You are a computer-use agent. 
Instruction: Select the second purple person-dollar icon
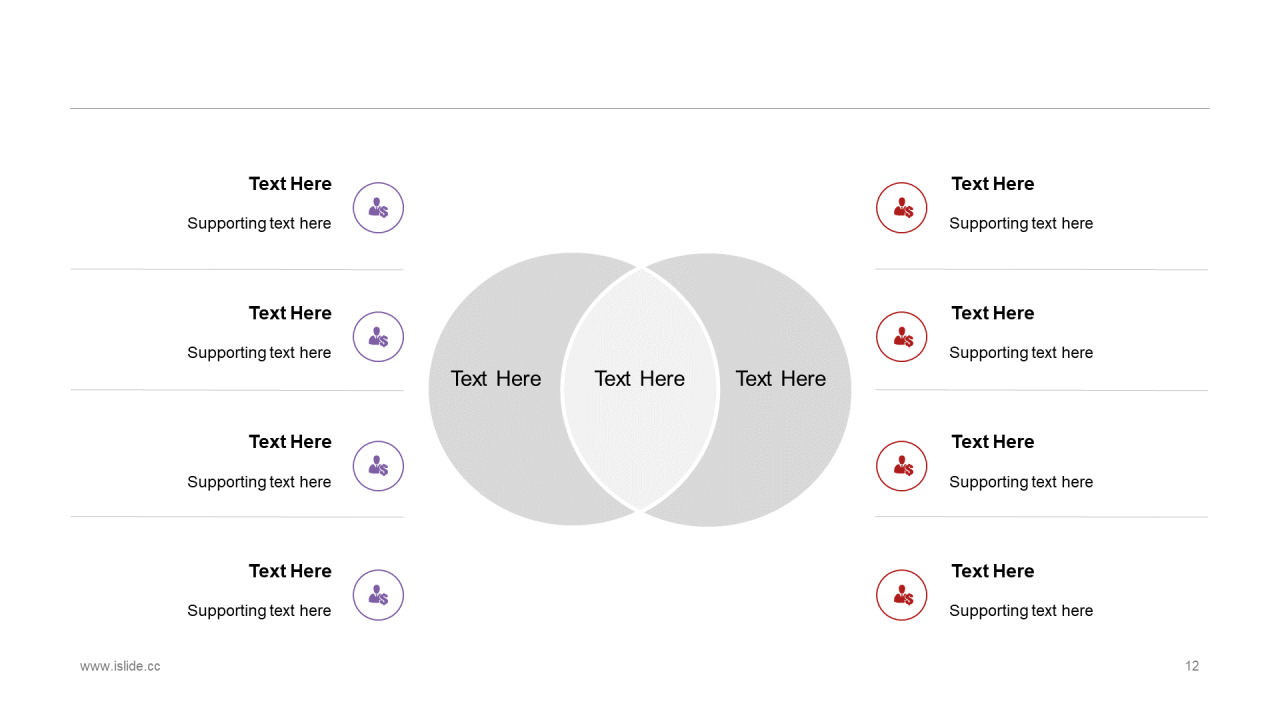coord(378,337)
